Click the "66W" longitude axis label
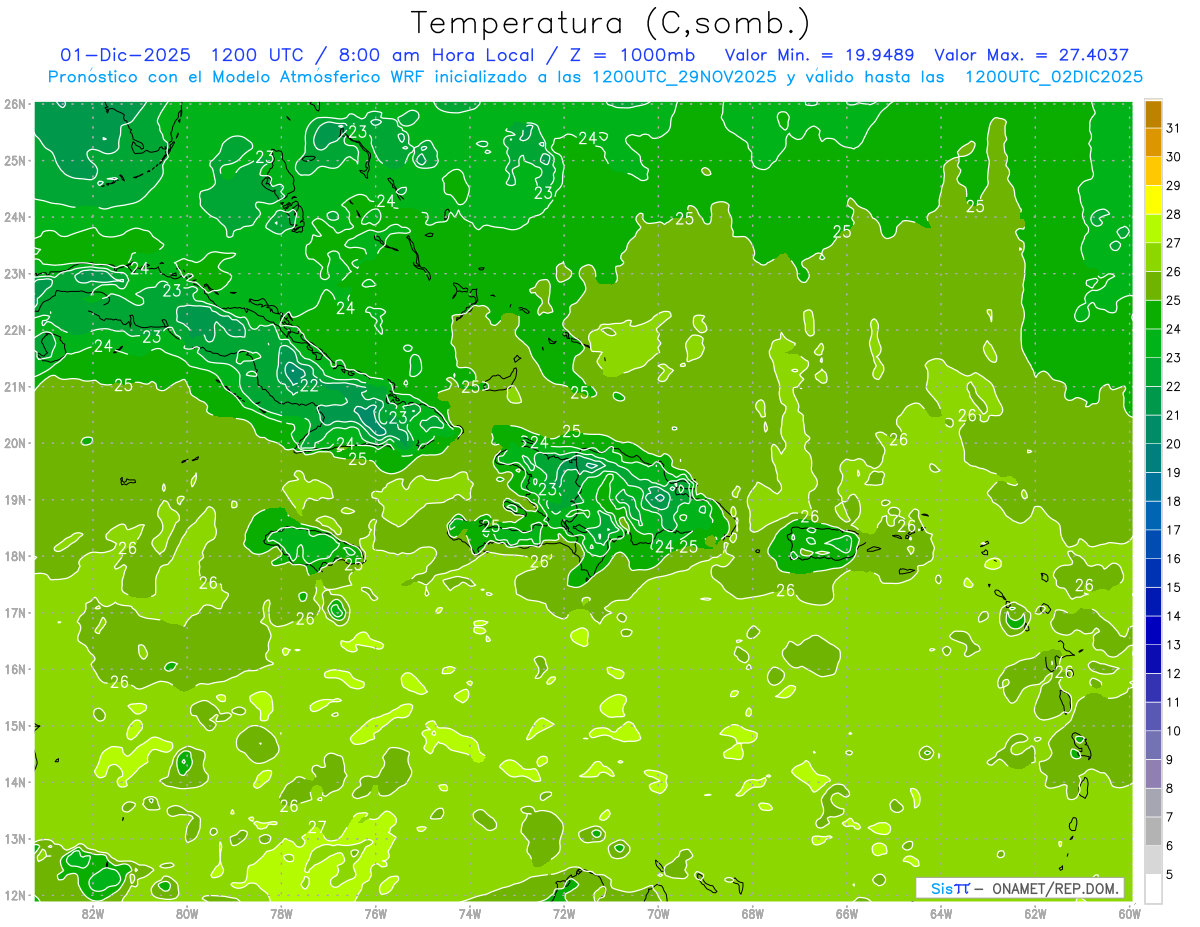This screenshot has height=927, width=1200. click(x=846, y=912)
